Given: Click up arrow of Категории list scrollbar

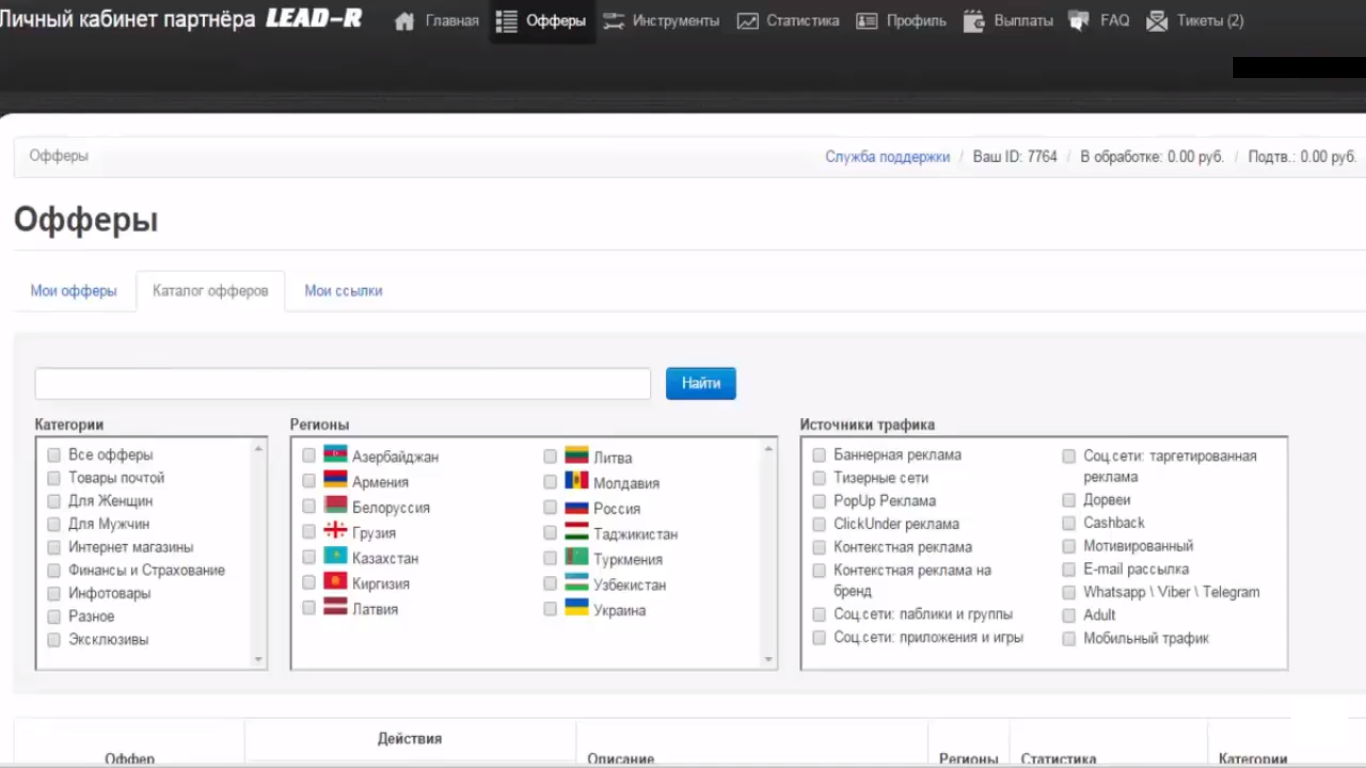Looking at the screenshot, I should pyautogui.click(x=258, y=449).
